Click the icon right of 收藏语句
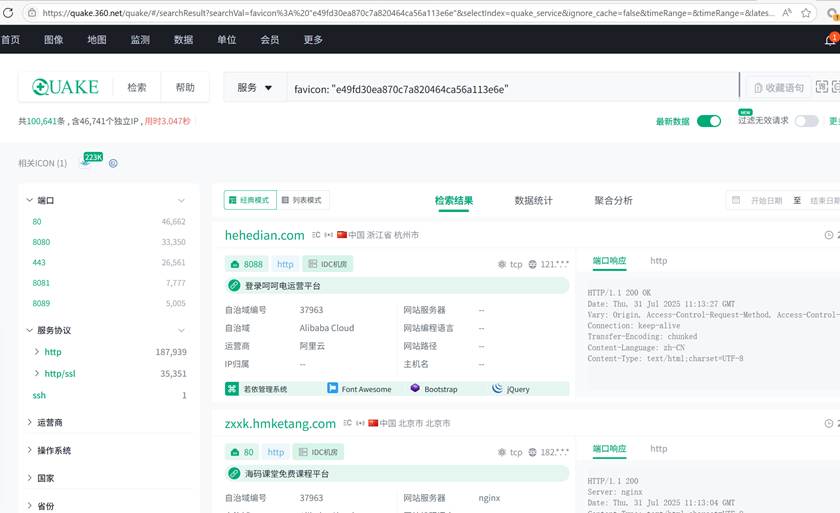Image resolution: width=840 pixels, height=513 pixels. coord(821,87)
